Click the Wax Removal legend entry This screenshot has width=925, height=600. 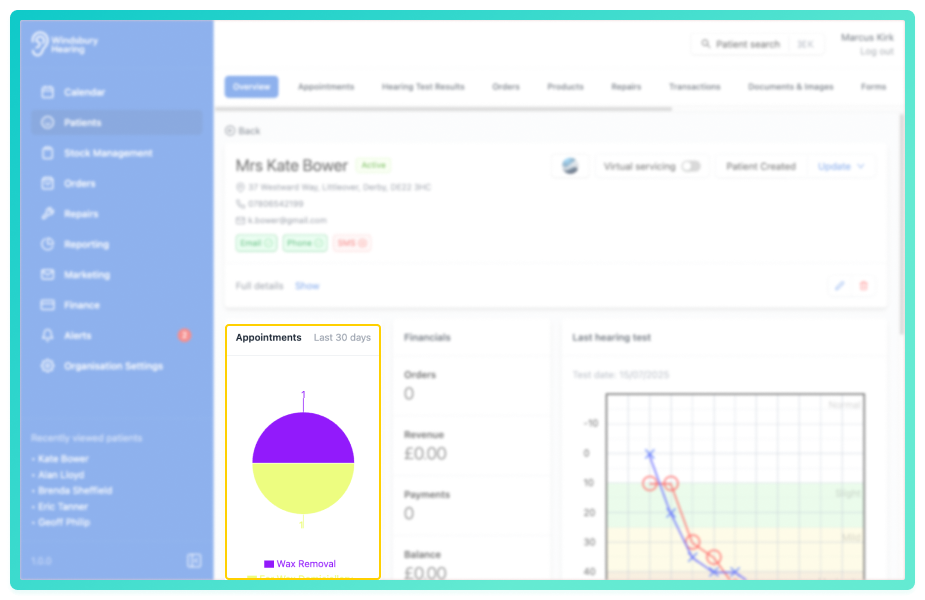(300, 564)
